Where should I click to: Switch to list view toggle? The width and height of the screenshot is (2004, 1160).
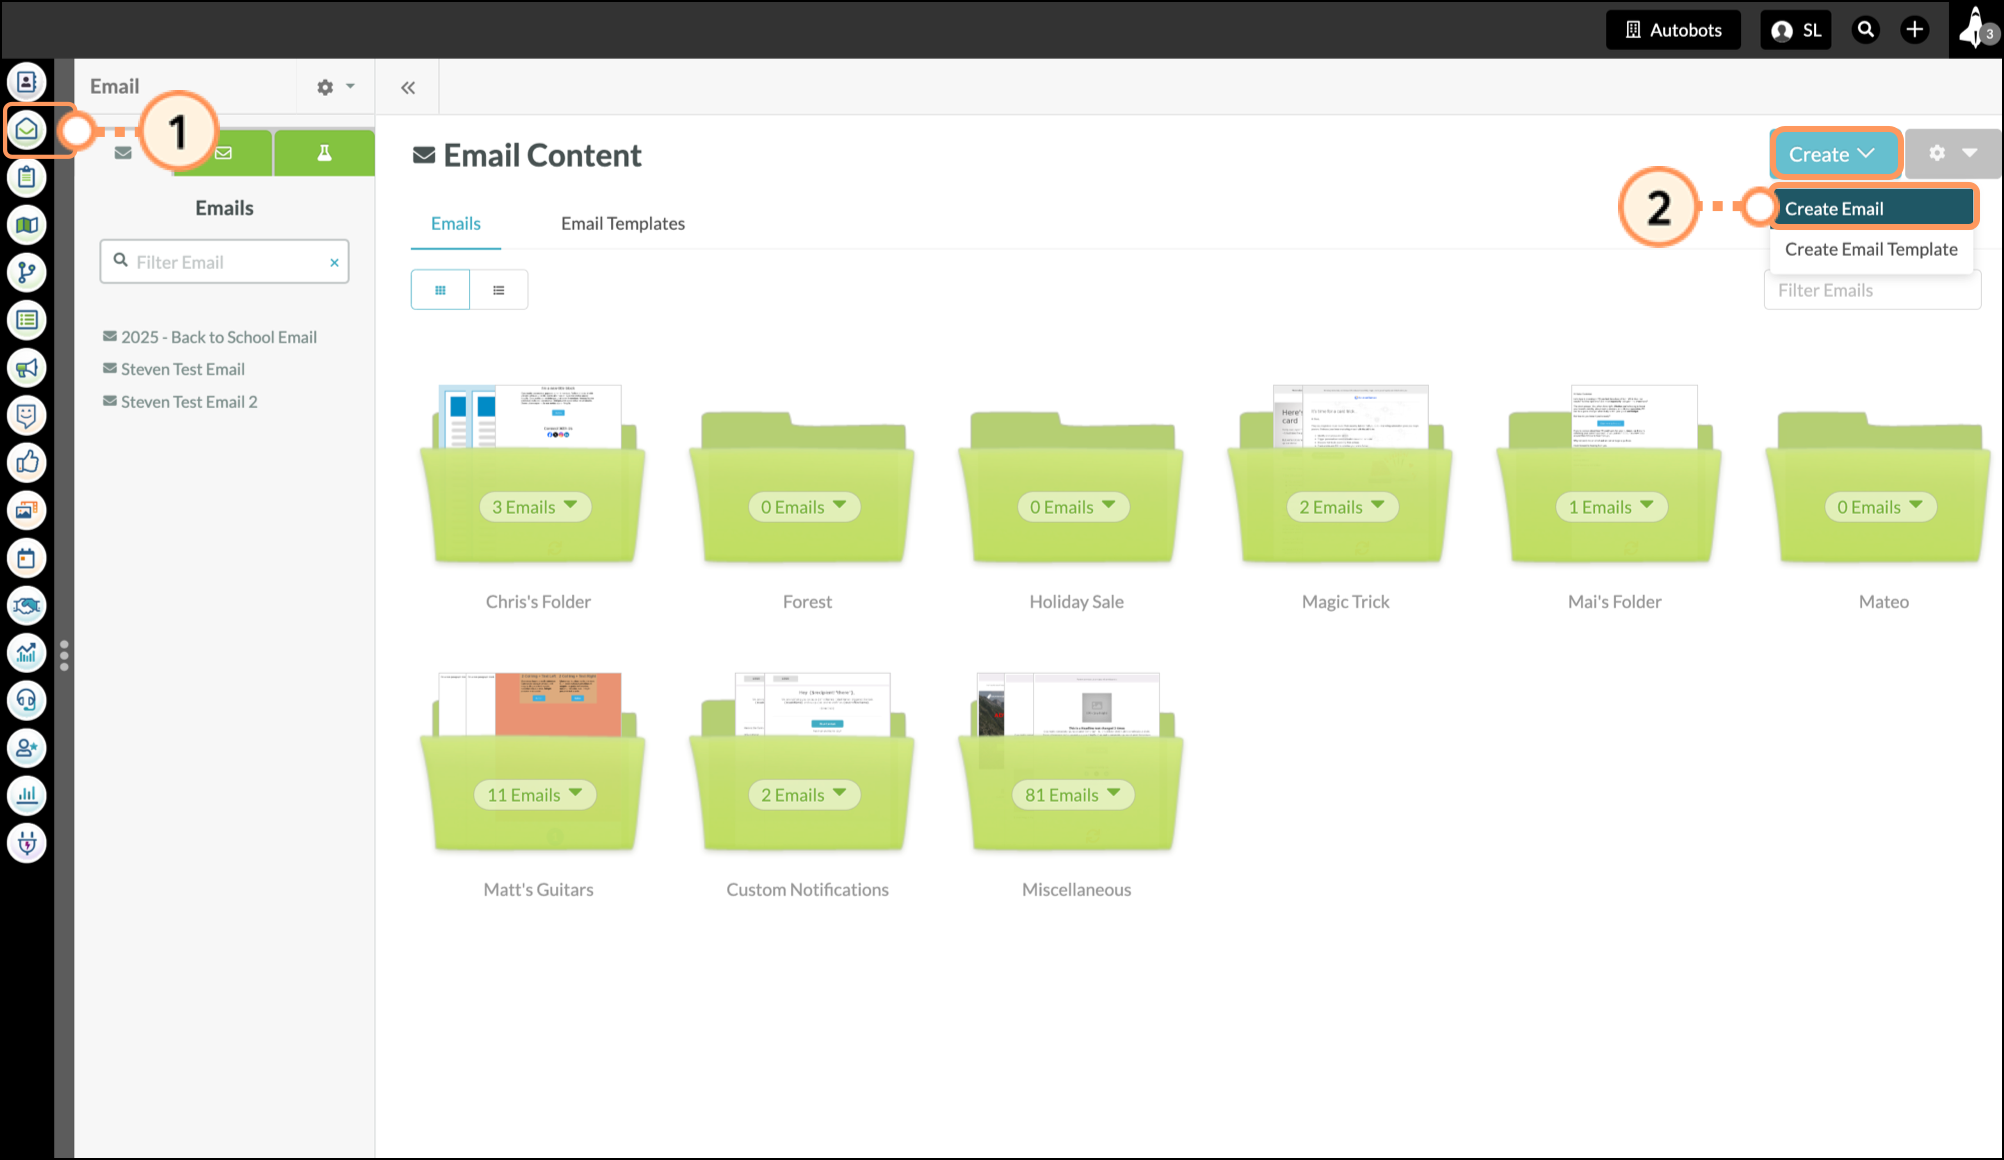(x=498, y=290)
